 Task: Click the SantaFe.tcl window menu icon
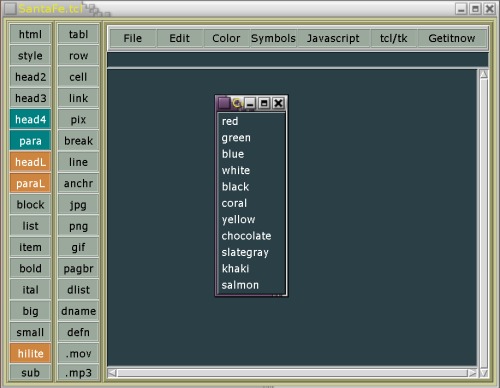coord(10,9)
